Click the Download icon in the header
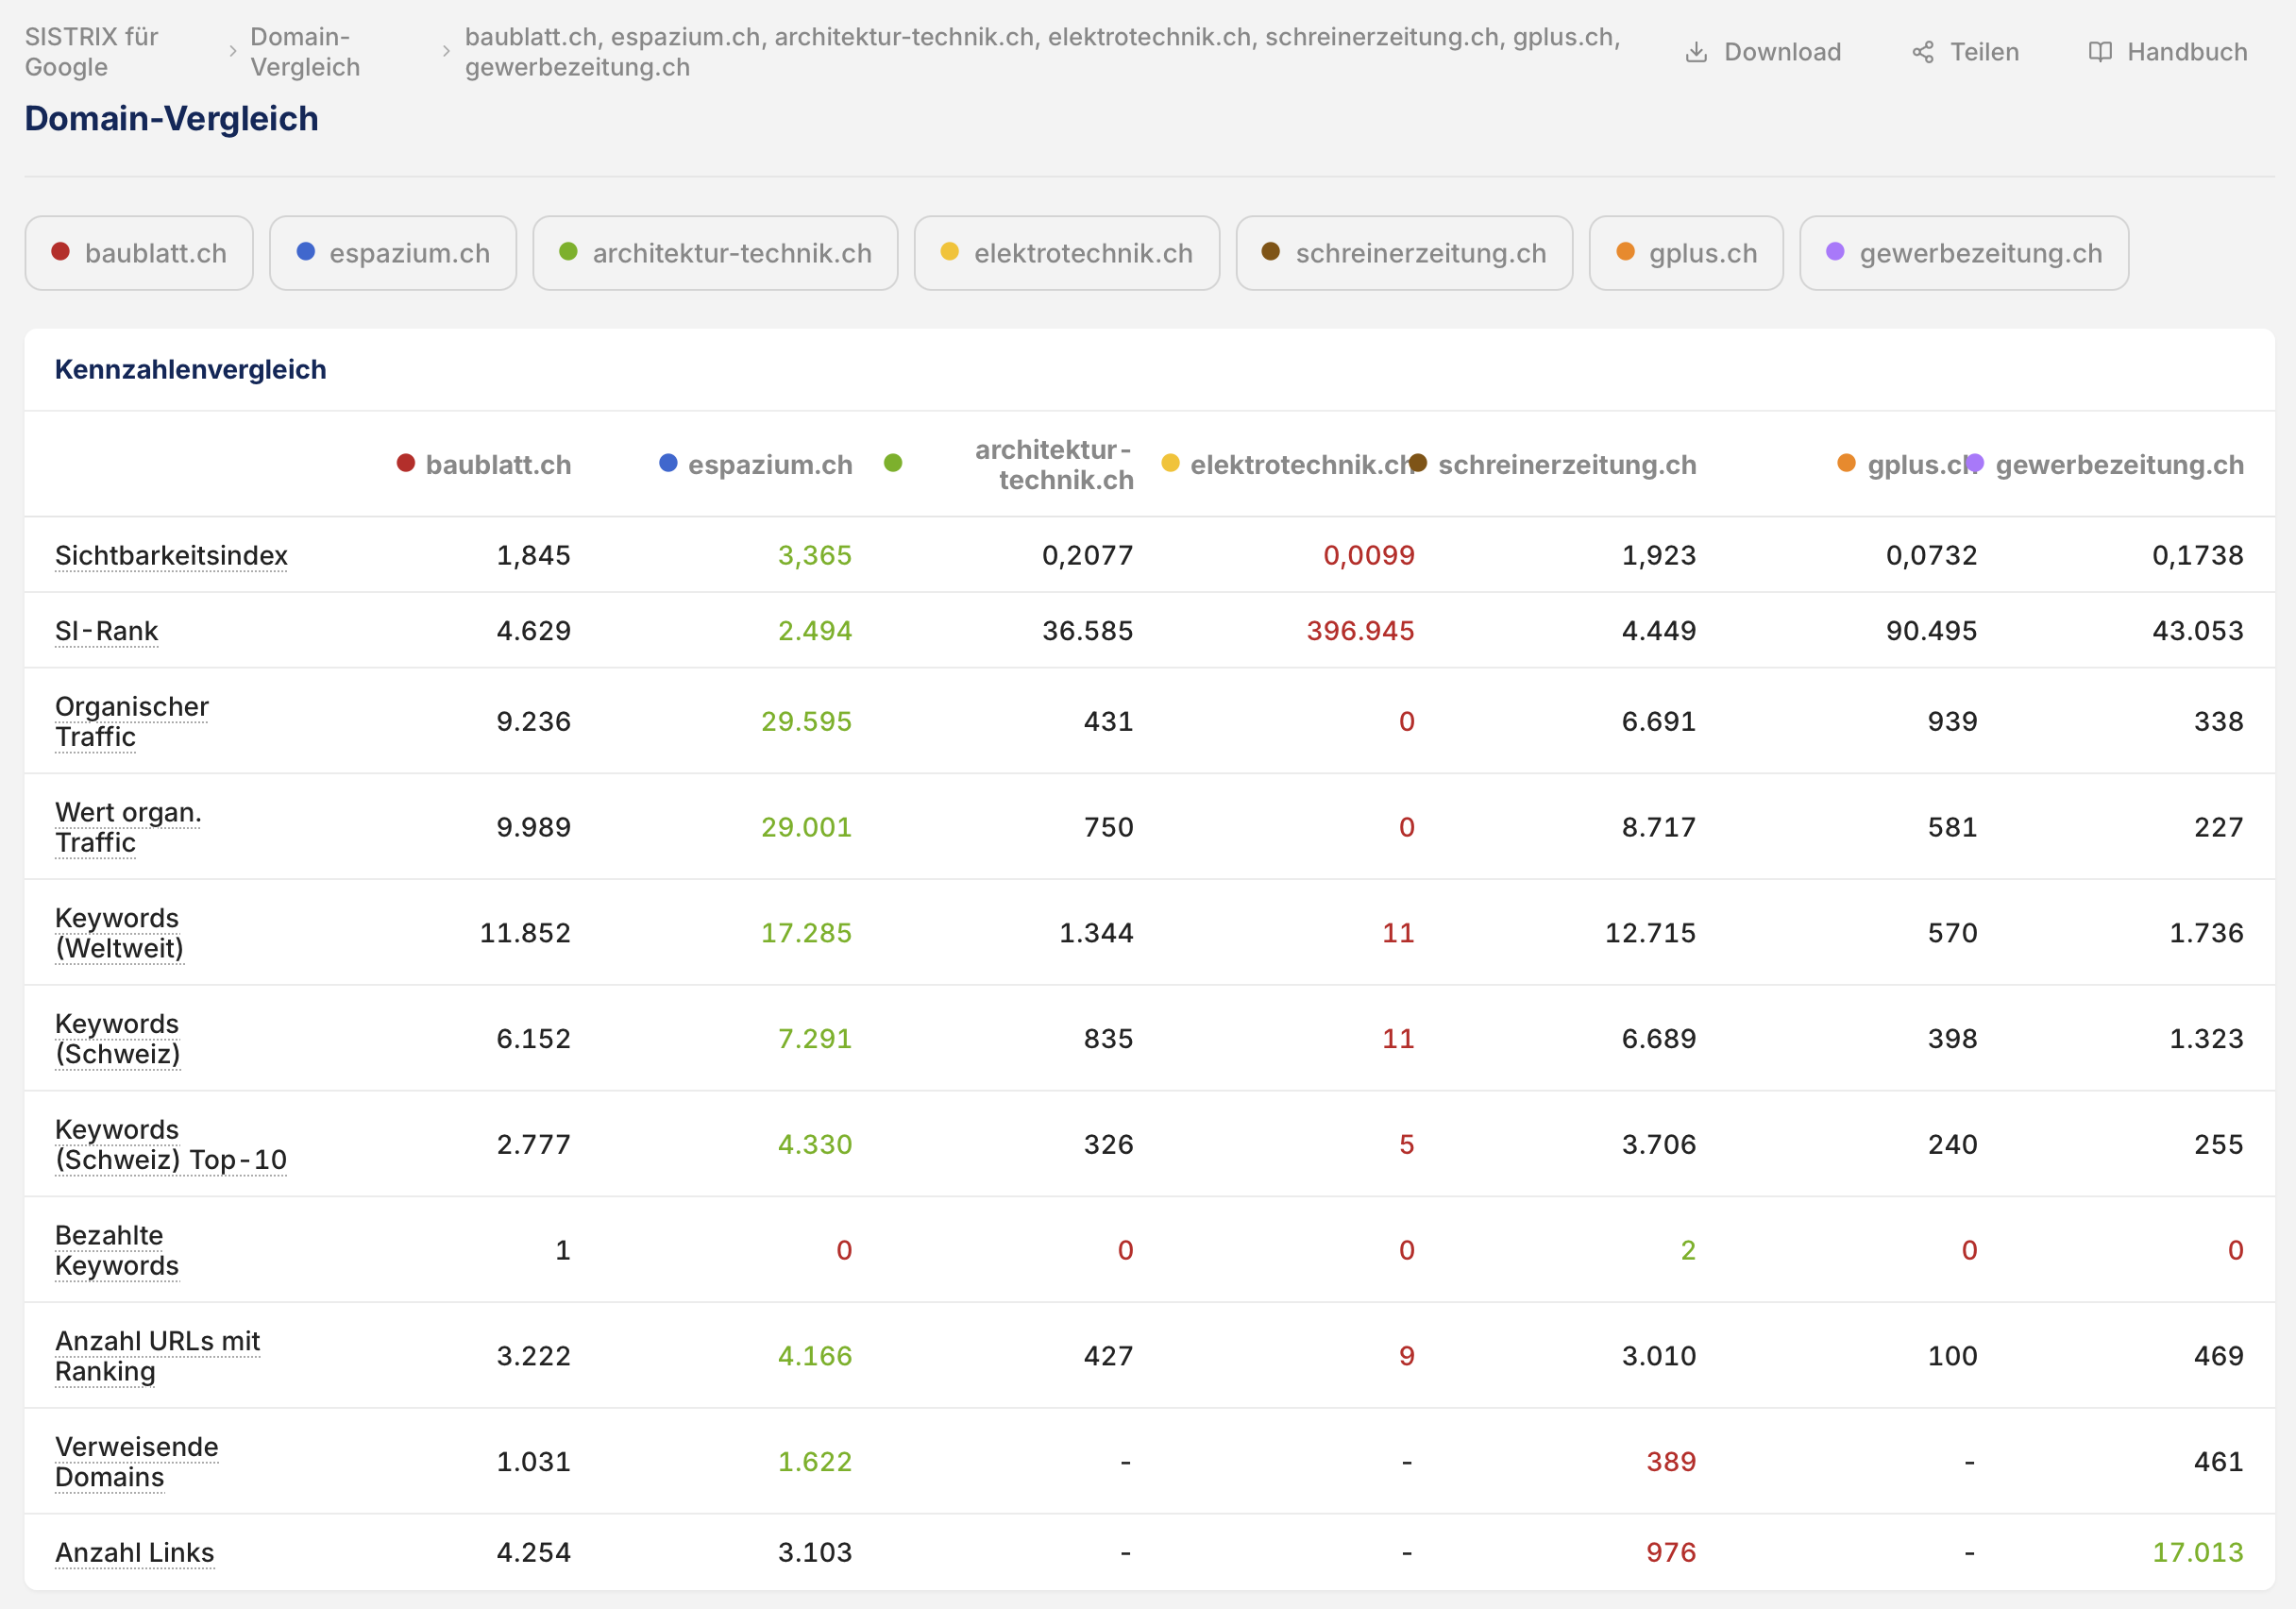This screenshot has height=1609, width=2296. click(x=1696, y=52)
